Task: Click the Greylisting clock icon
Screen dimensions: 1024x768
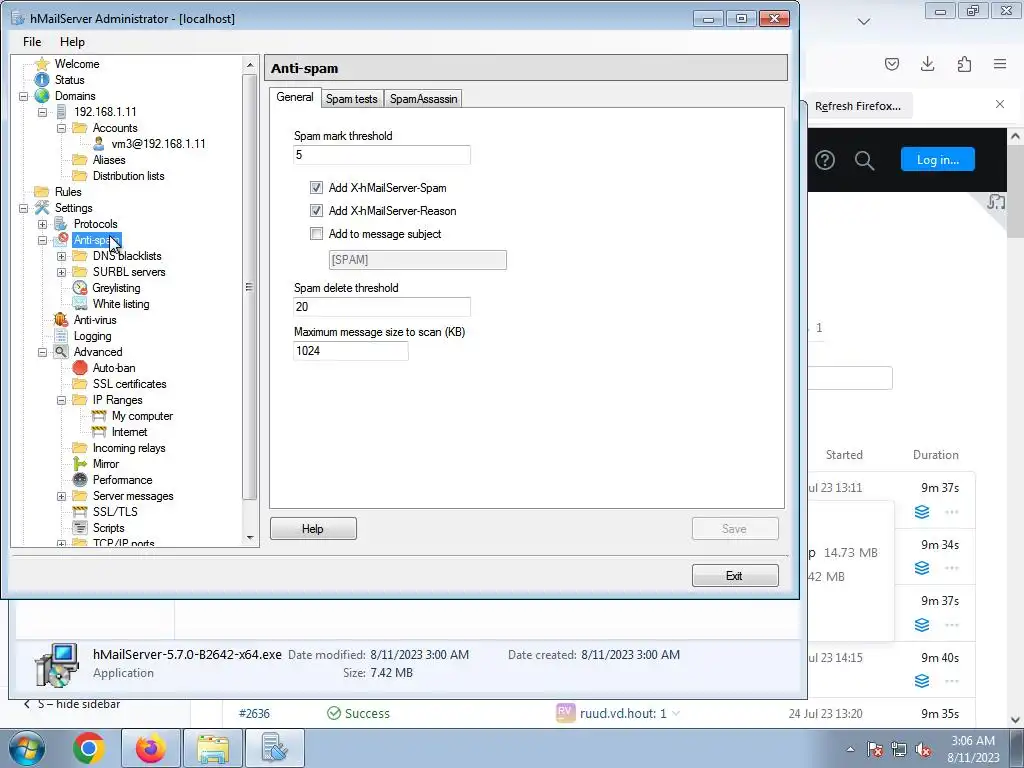Action: 80,288
